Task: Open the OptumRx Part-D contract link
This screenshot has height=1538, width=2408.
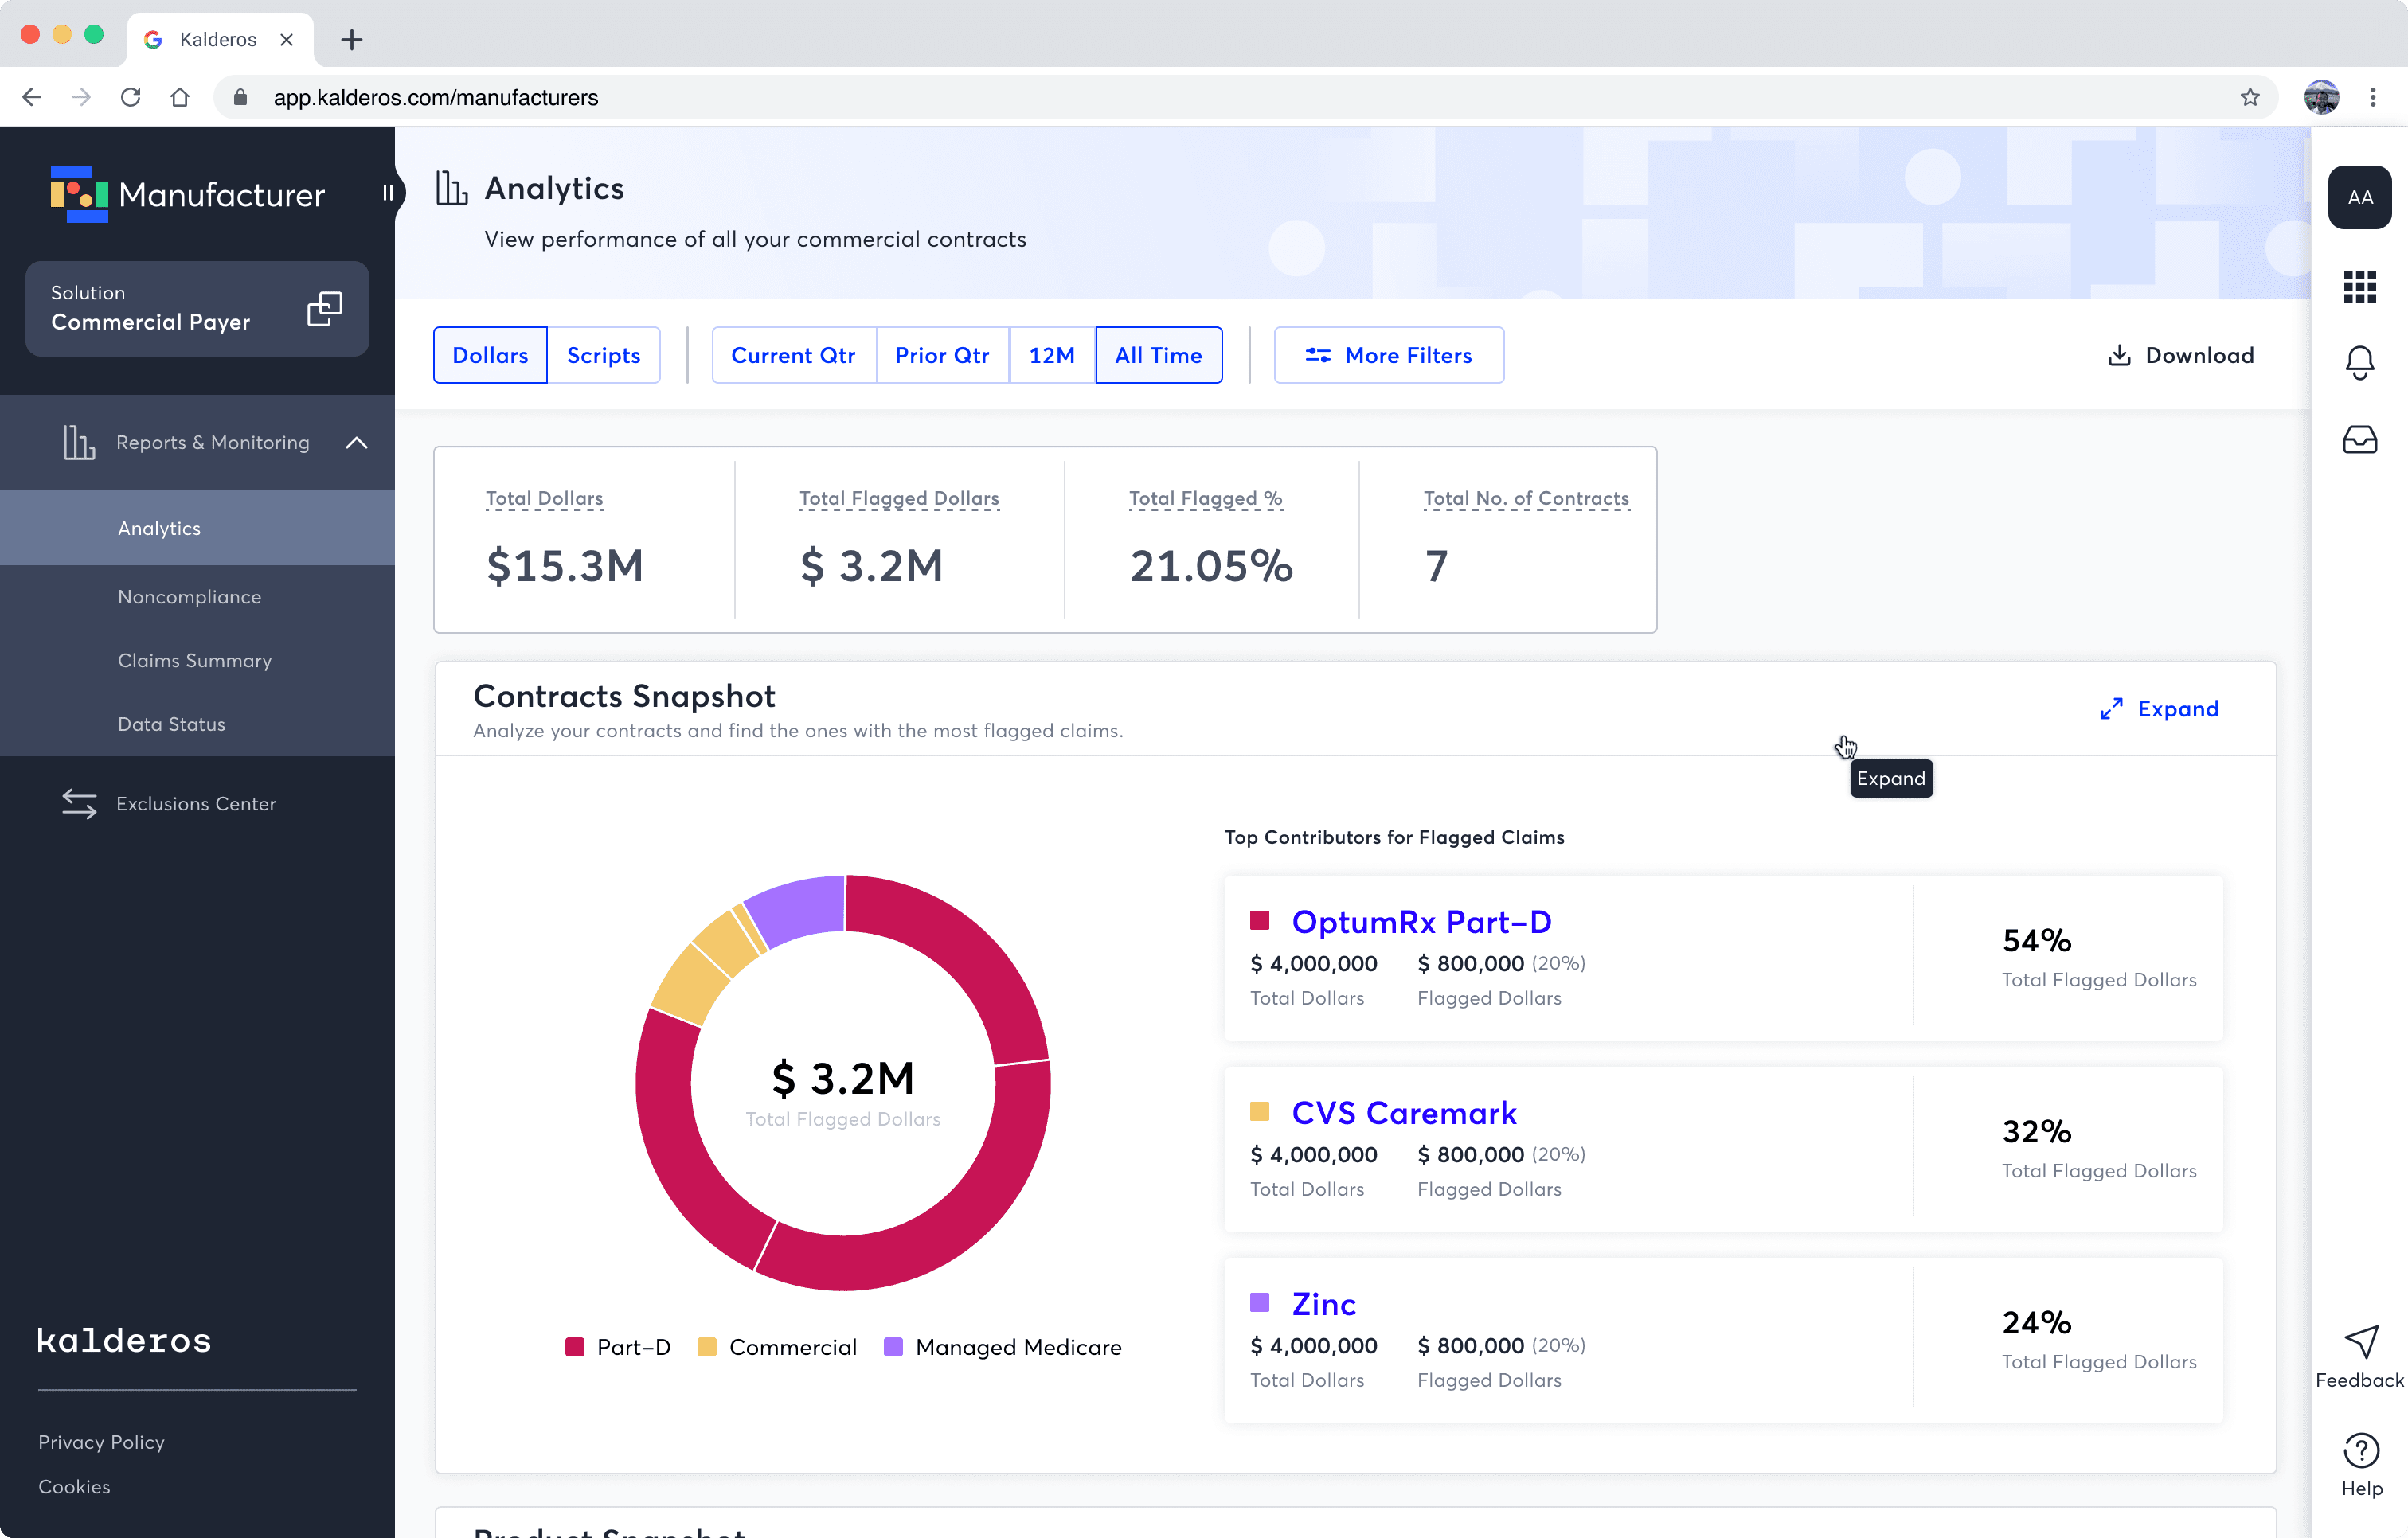Action: click(1421, 922)
